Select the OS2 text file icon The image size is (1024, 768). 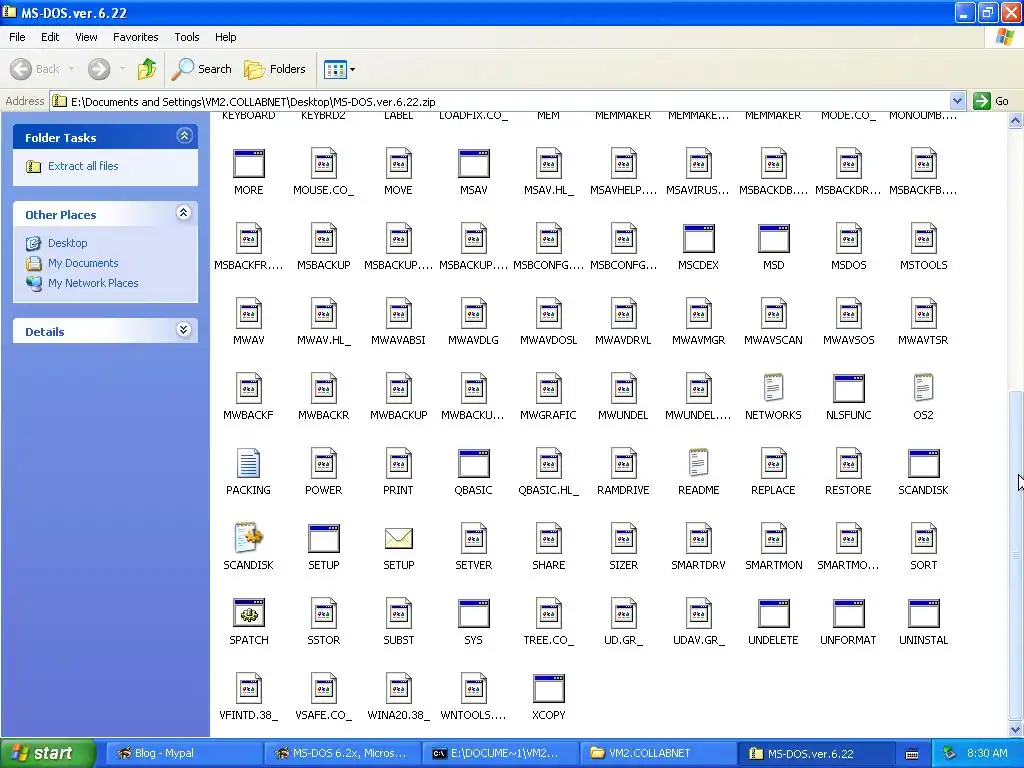pos(923,389)
